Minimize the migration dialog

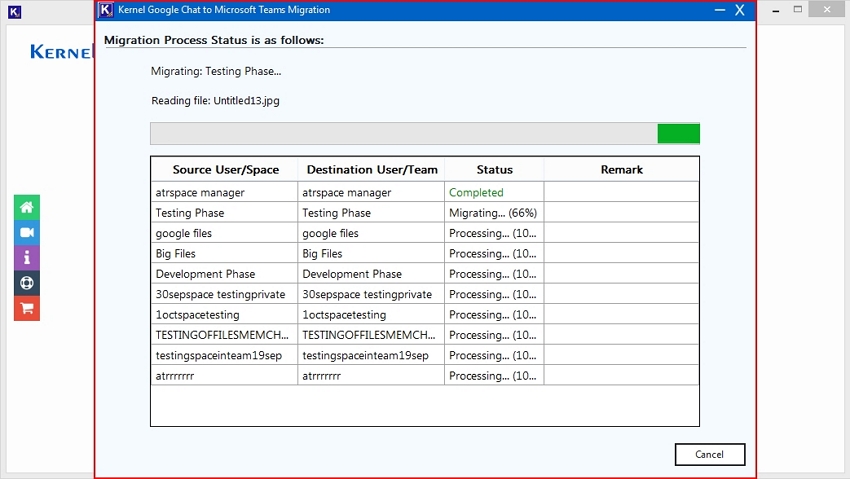[x=719, y=10]
